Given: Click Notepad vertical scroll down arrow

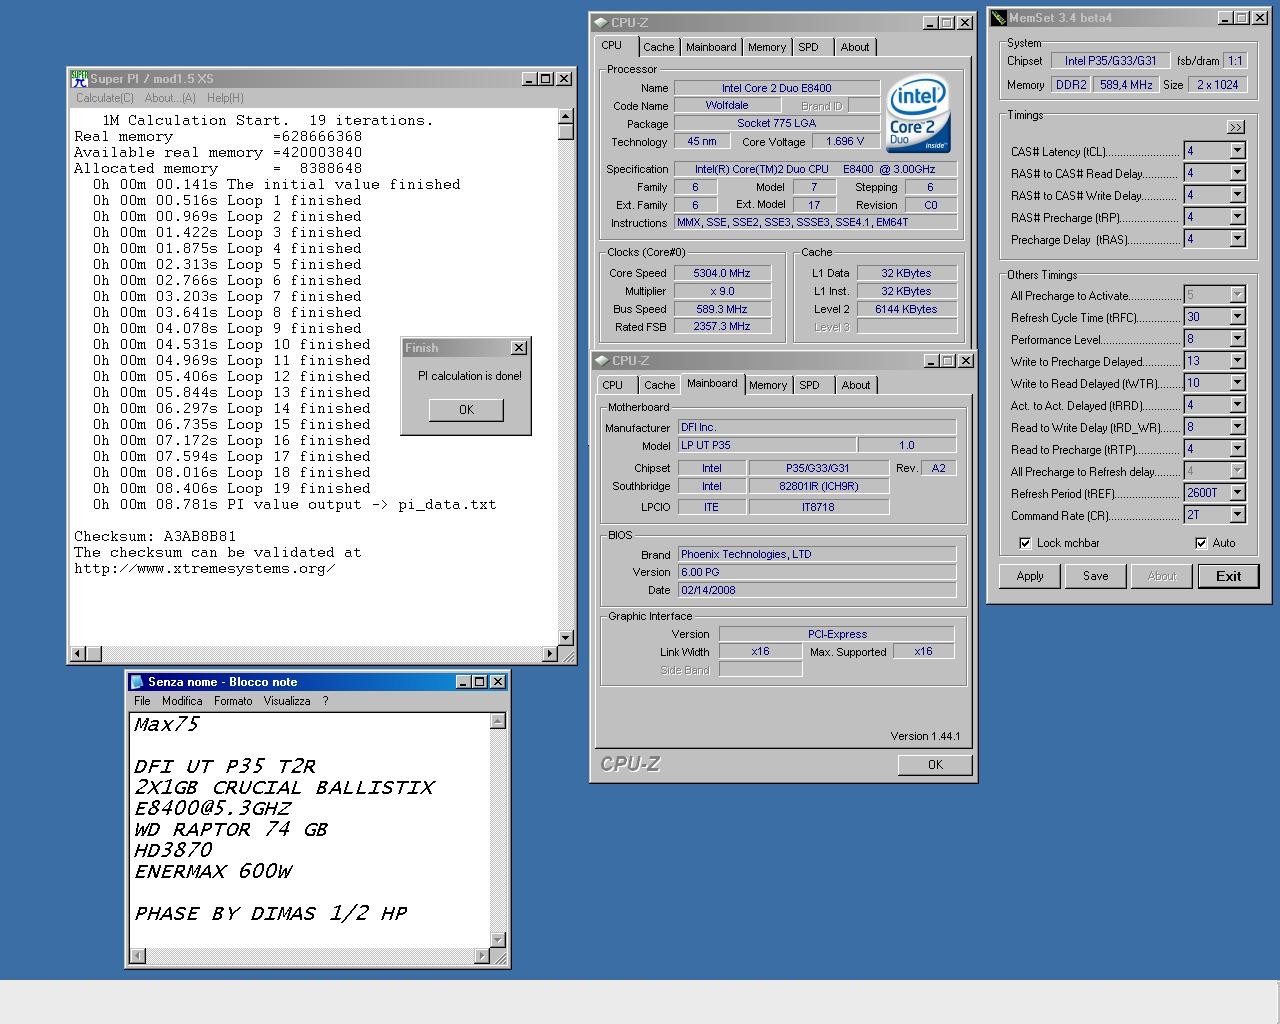Looking at the screenshot, I should 498,939.
